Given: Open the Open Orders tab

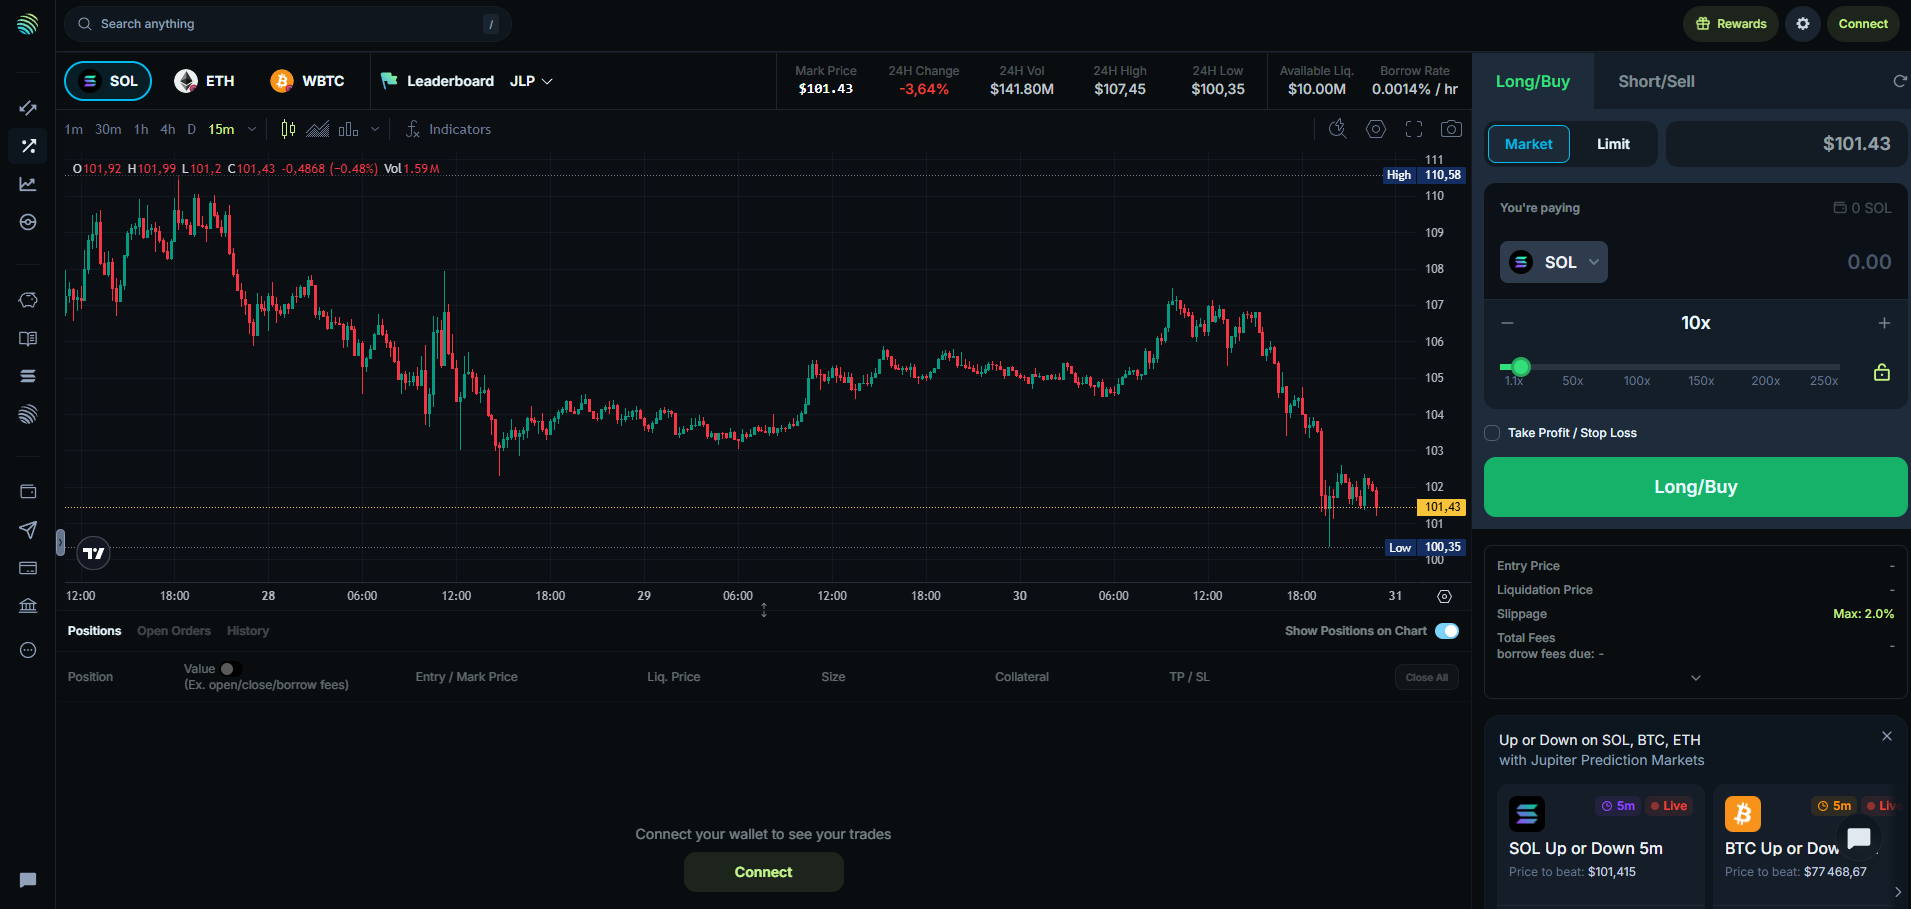Looking at the screenshot, I should click(174, 631).
